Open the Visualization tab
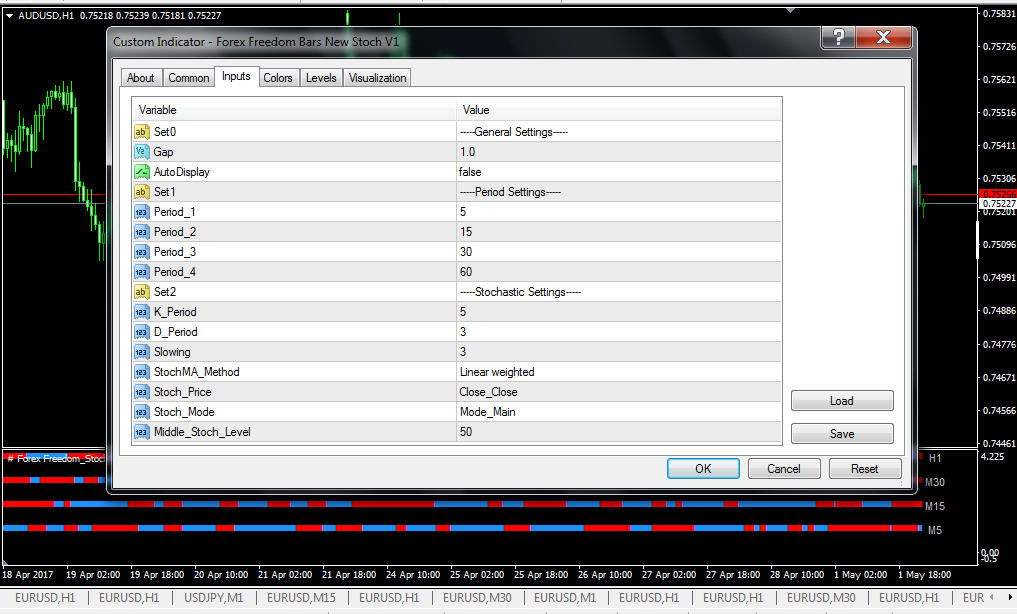 tap(377, 78)
